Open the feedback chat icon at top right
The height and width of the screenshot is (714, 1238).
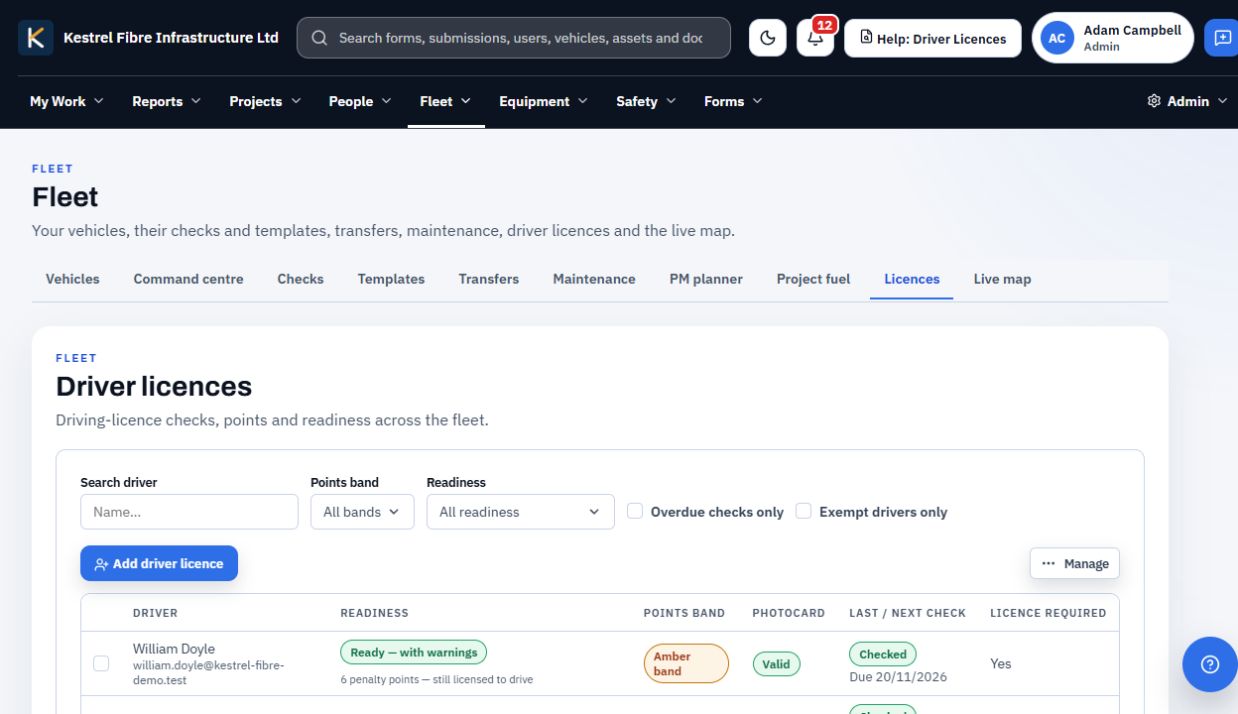tap(1222, 38)
